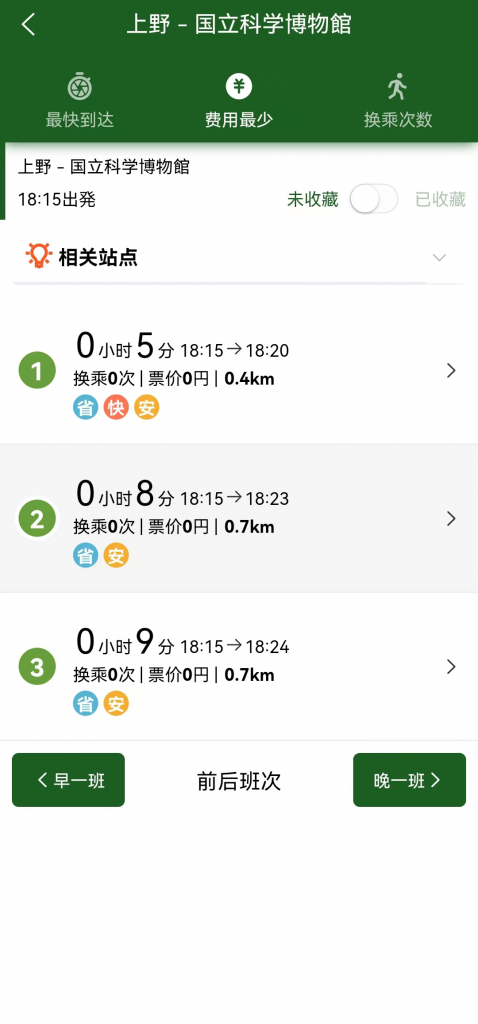Viewport: 478px width, 1024px height.
Task: Open details arrow for 8-minute route
Action: 451,519
